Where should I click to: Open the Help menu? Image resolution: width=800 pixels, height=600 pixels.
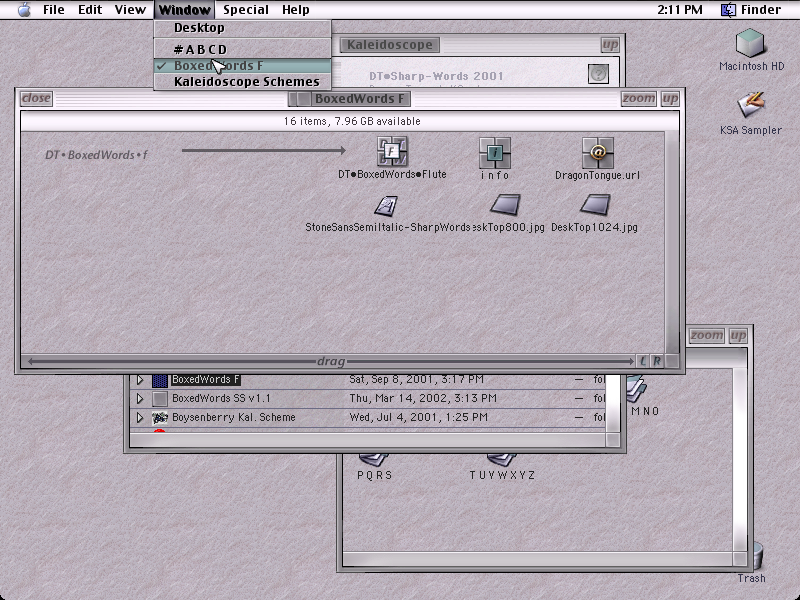point(296,10)
